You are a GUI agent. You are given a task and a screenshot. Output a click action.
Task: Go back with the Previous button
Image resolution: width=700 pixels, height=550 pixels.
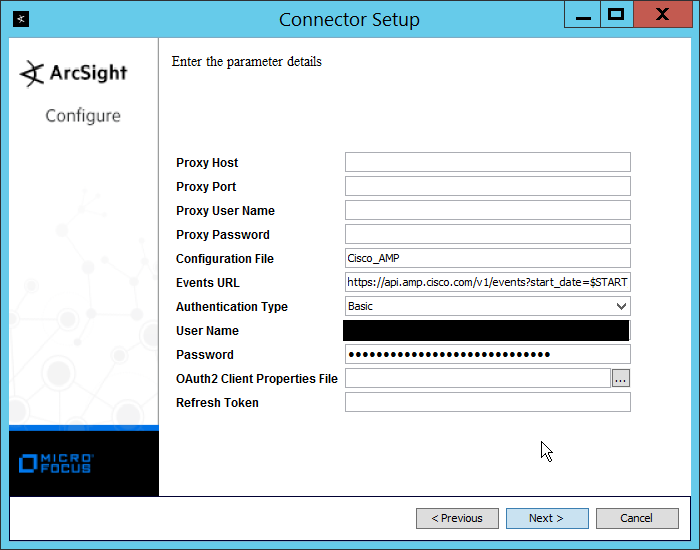click(x=457, y=518)
